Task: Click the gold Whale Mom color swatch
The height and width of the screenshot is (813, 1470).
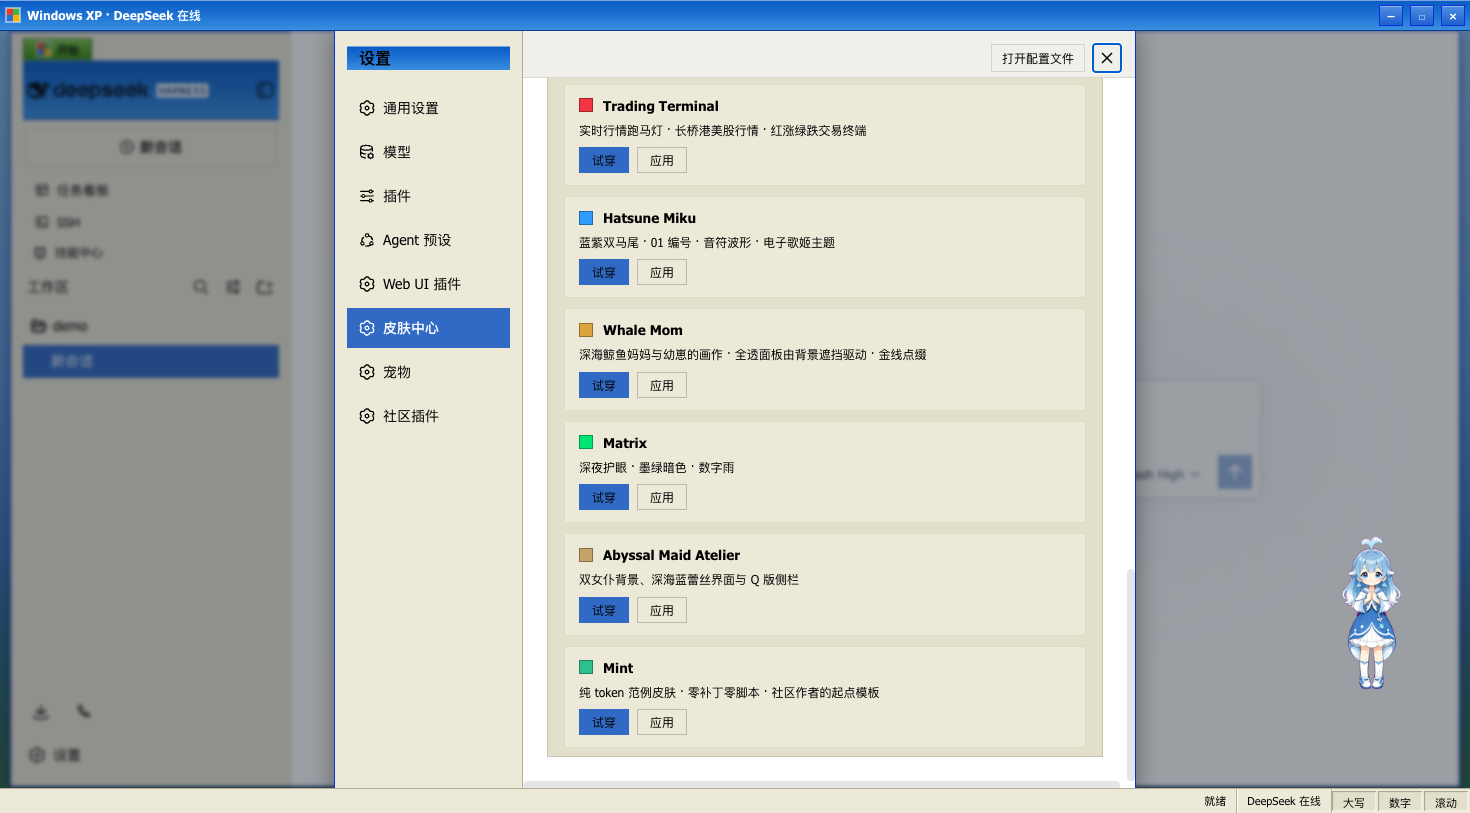Action: tap(586, 329)
